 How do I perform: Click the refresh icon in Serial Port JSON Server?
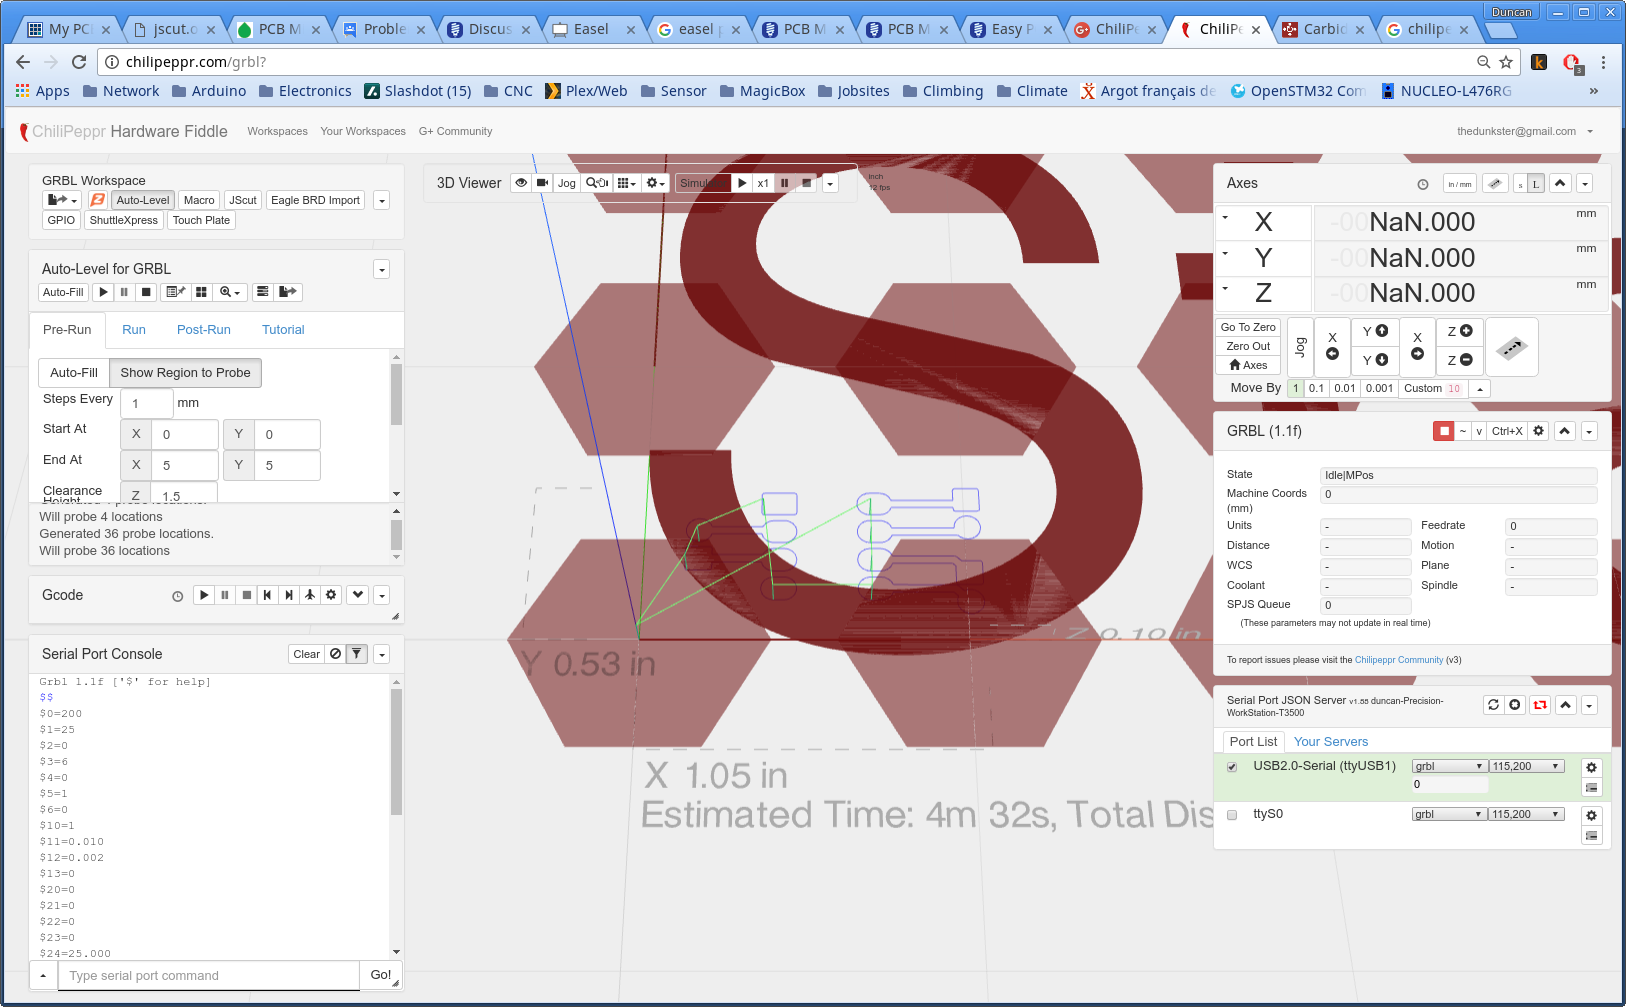coord(1493,705)
